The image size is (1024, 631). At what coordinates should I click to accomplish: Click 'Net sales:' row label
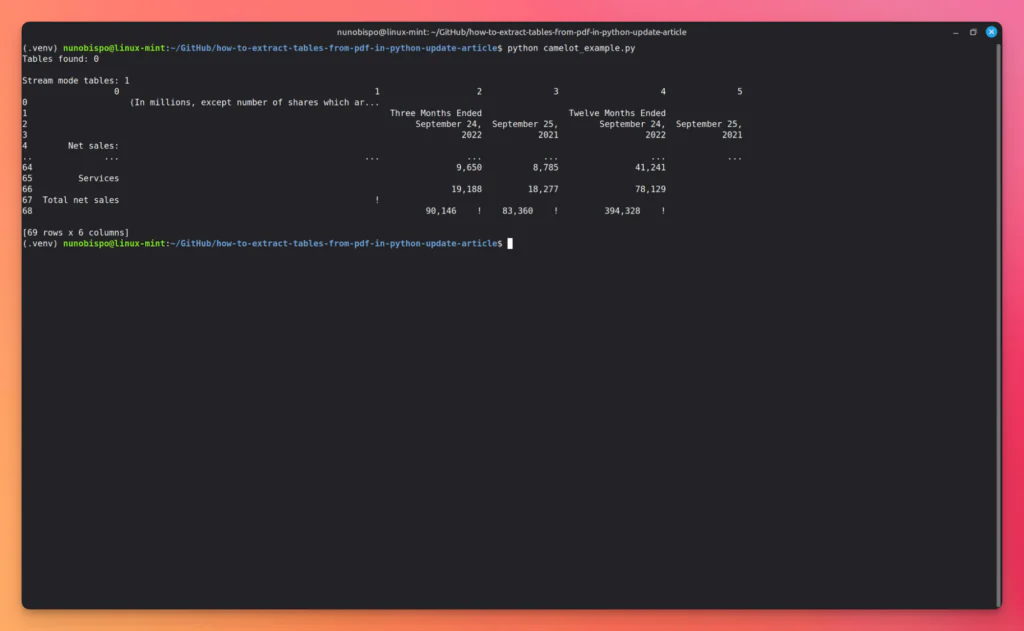[93, 146]
